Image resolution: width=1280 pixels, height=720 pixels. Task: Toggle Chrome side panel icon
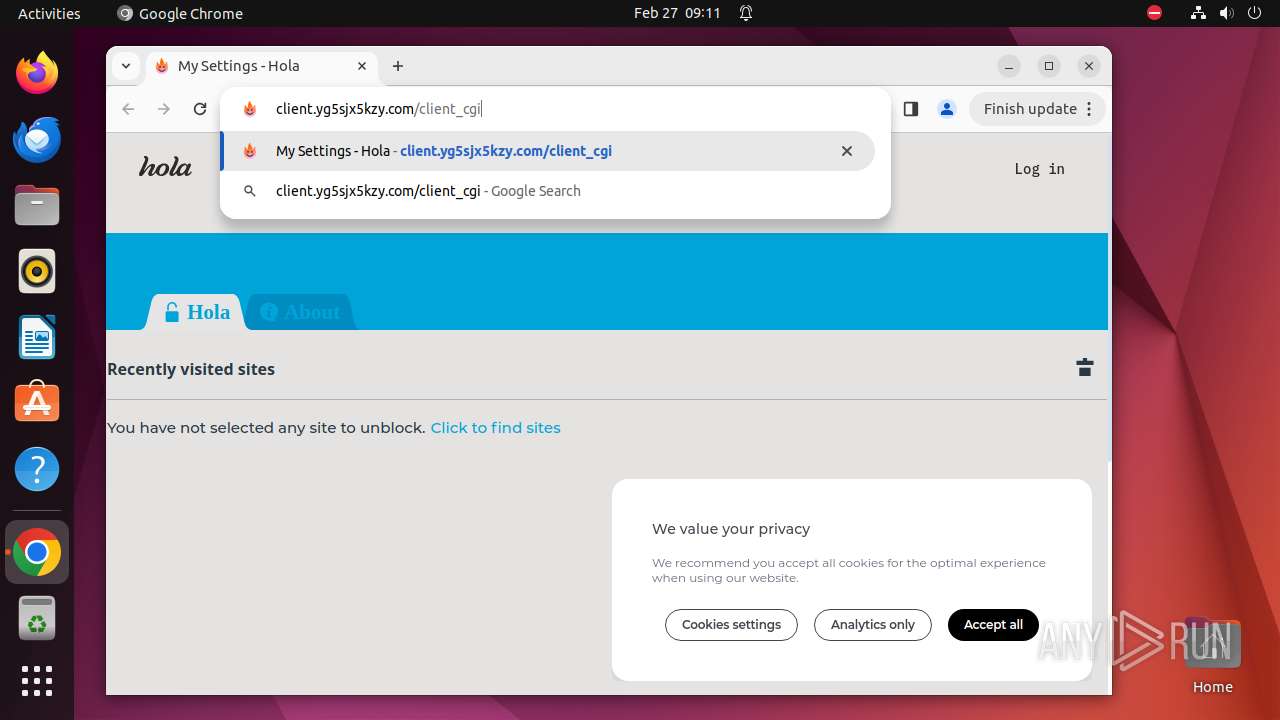point(910,109)
